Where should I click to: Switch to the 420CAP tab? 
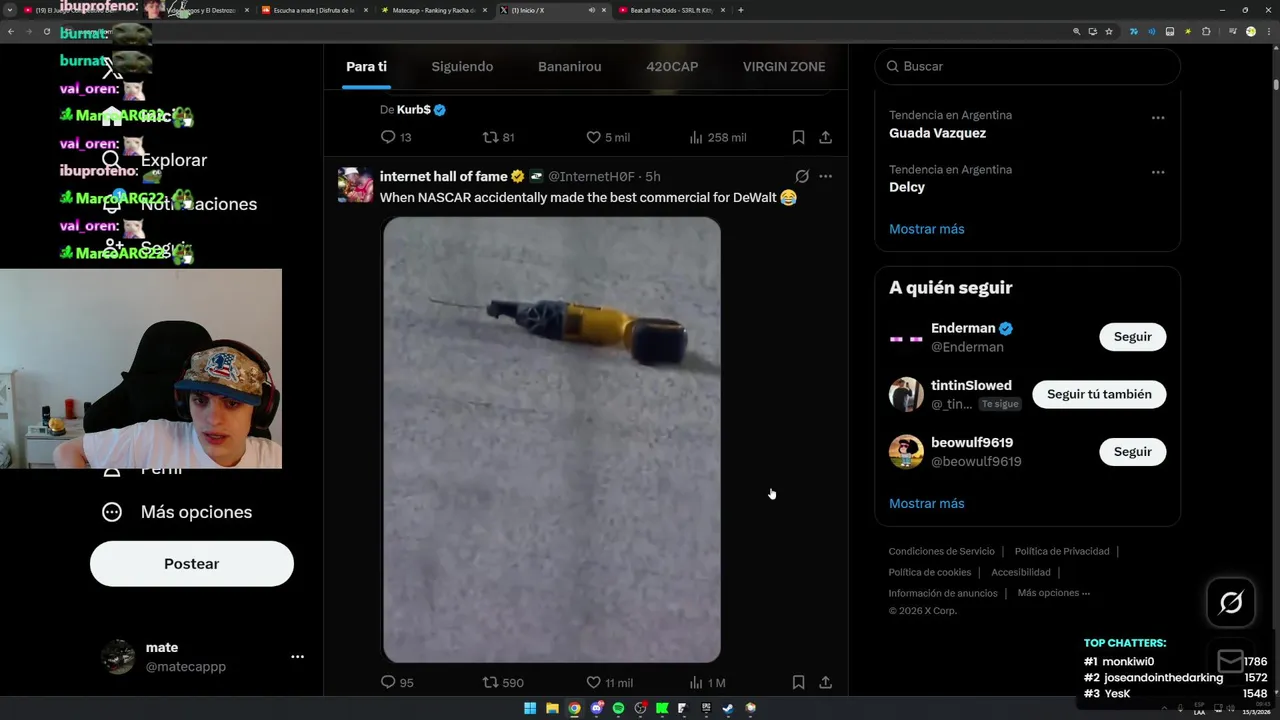672,66
